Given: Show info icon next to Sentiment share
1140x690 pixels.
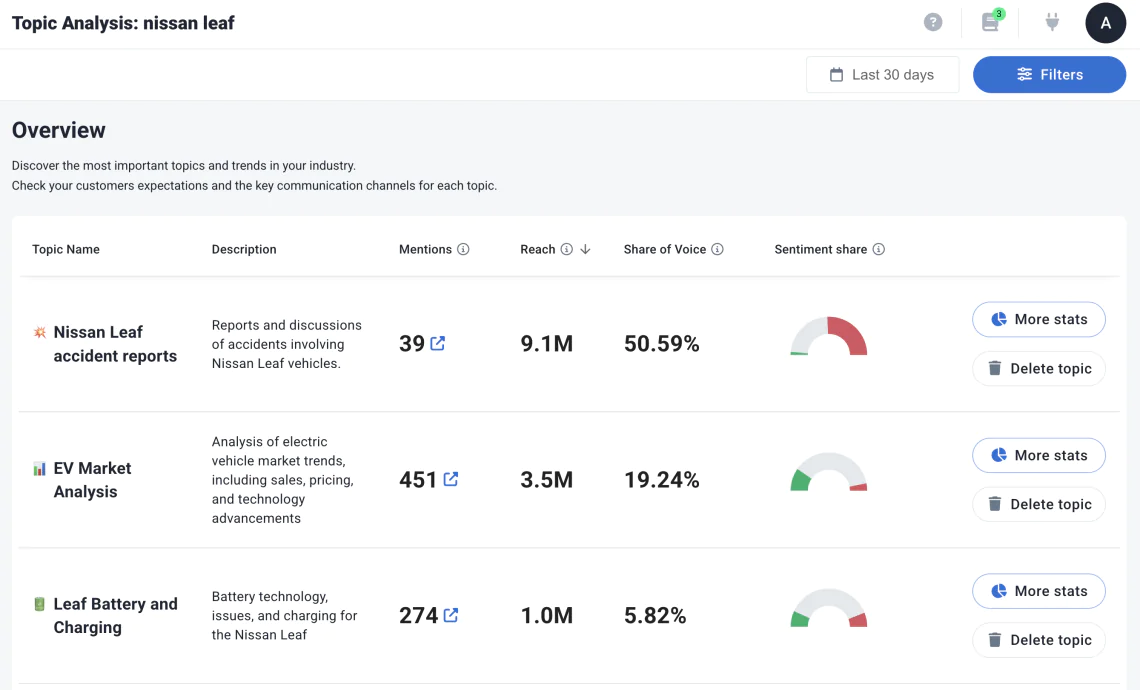Looking at the screenshot, I should point(878,249).
